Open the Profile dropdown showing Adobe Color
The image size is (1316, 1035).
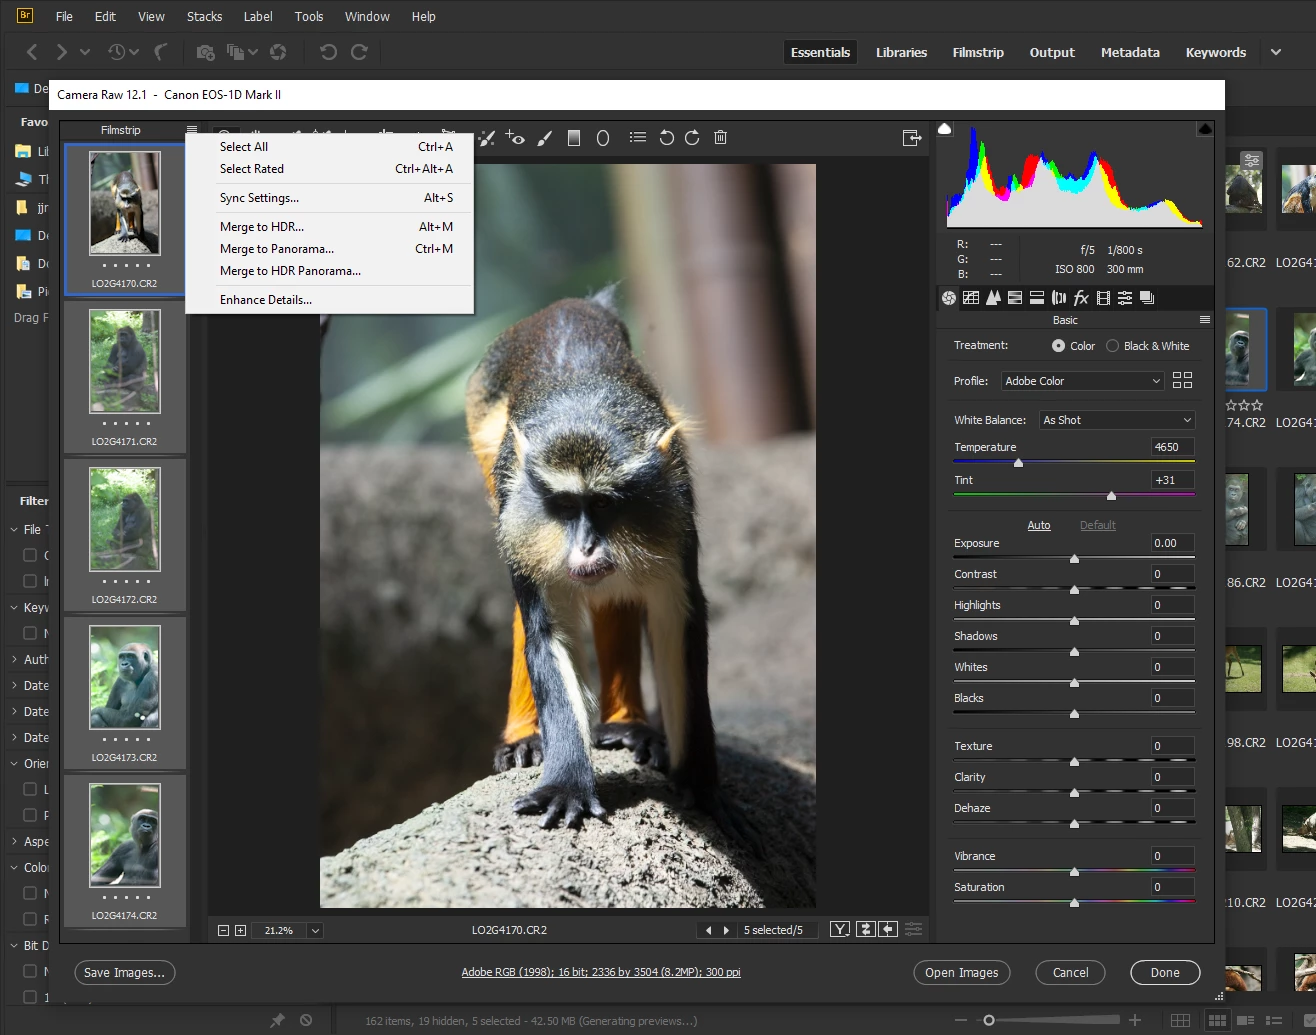point(1082,381)
